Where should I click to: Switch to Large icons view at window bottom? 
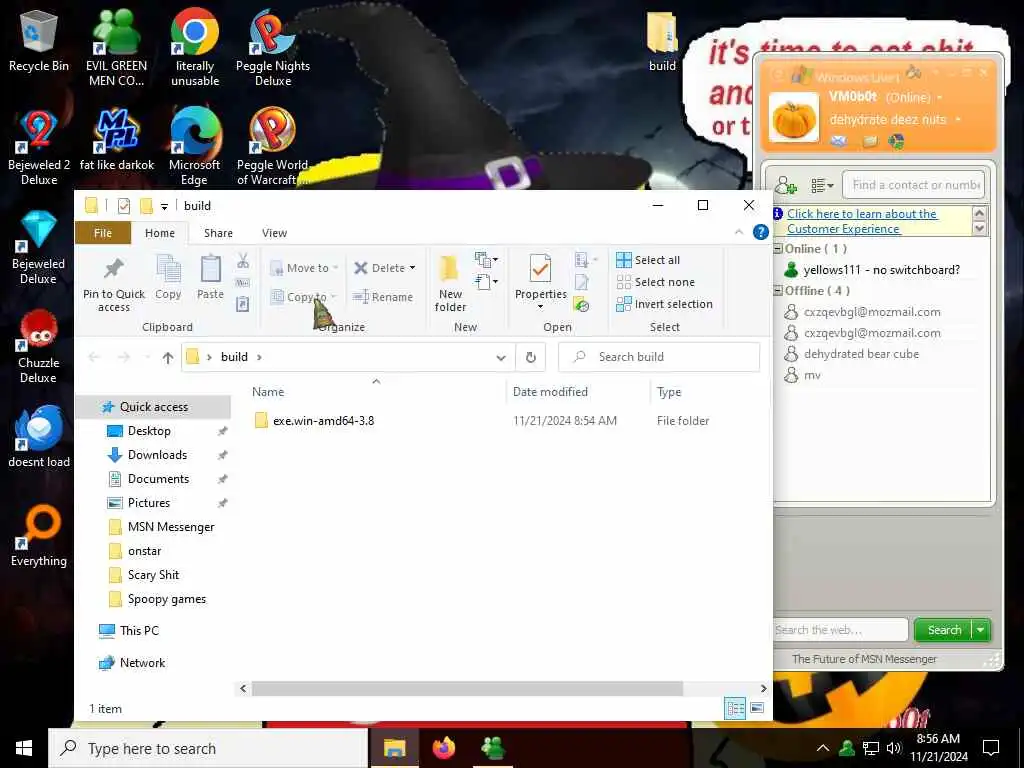click(757, 708)
